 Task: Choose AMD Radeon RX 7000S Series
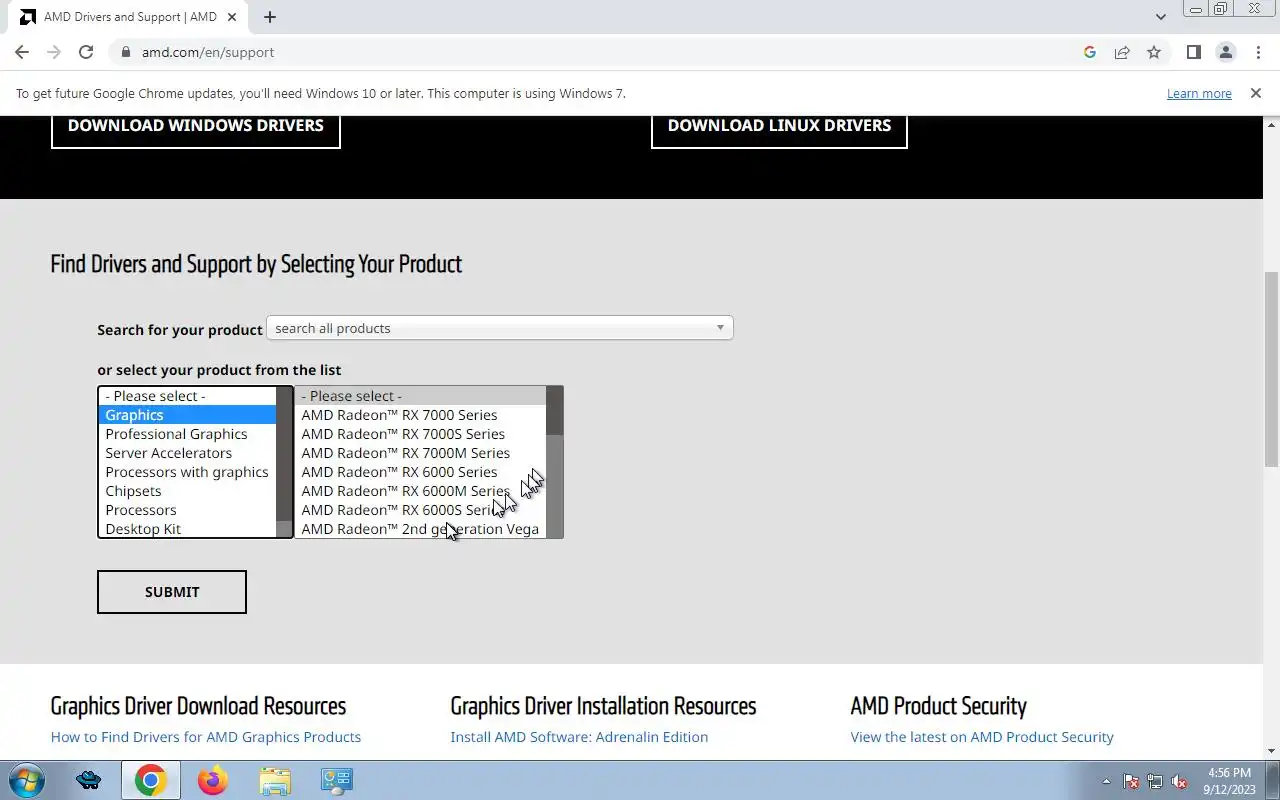tap(420, 434)
